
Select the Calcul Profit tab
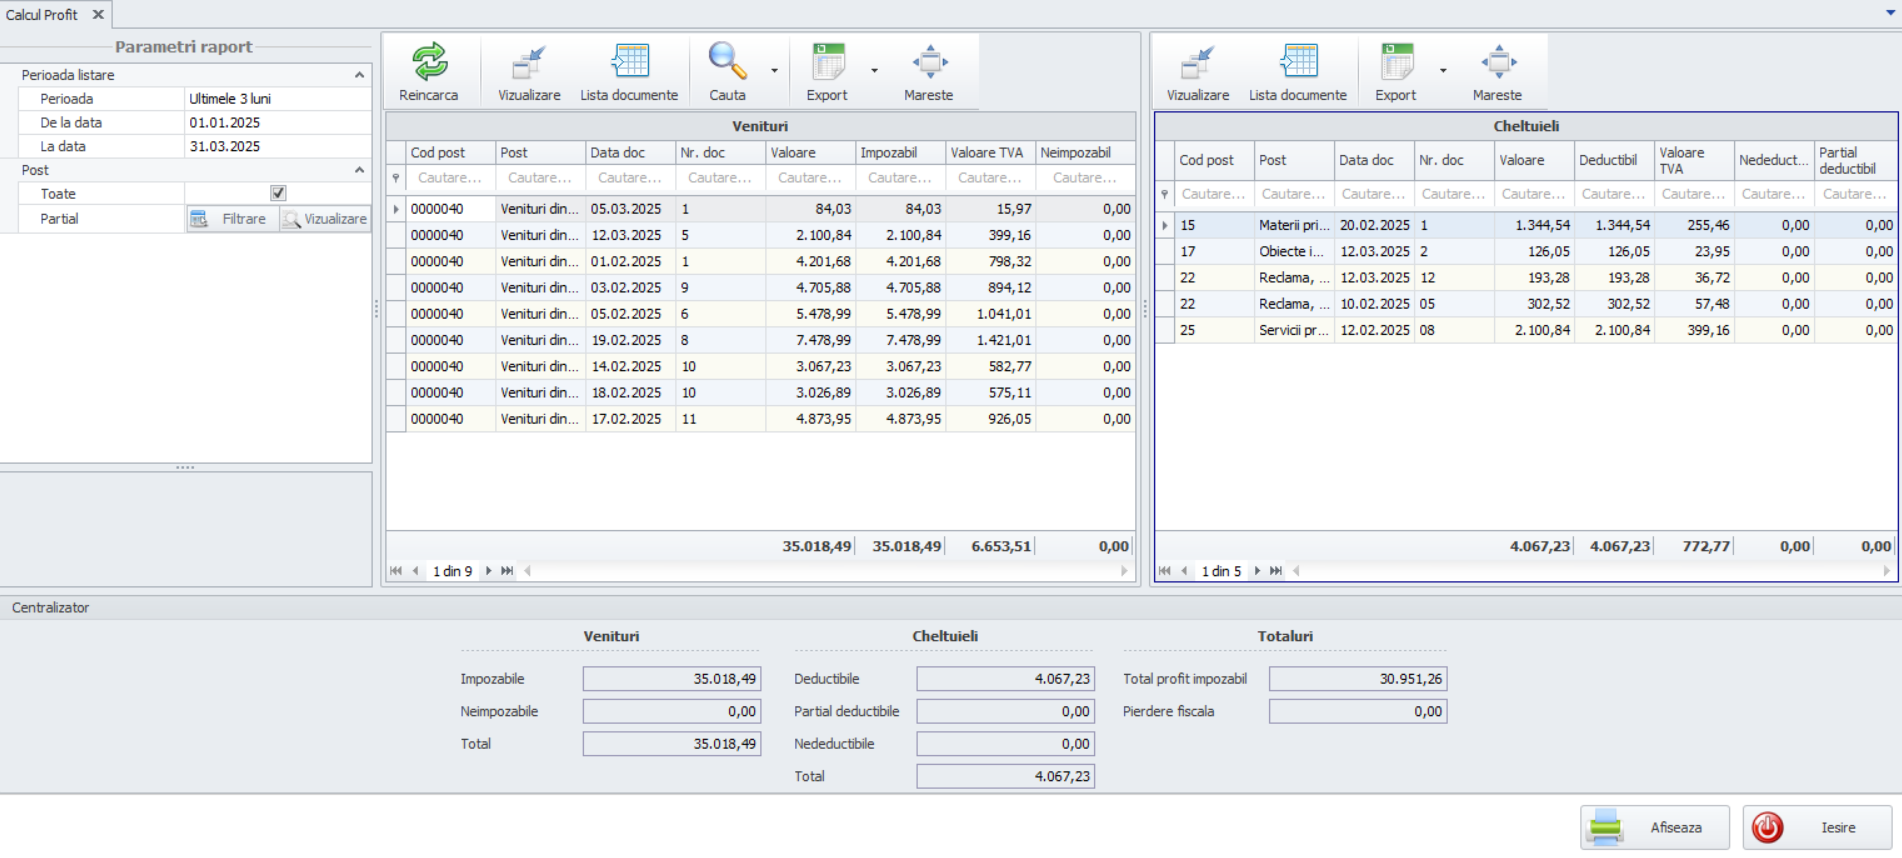coord(42,15)
